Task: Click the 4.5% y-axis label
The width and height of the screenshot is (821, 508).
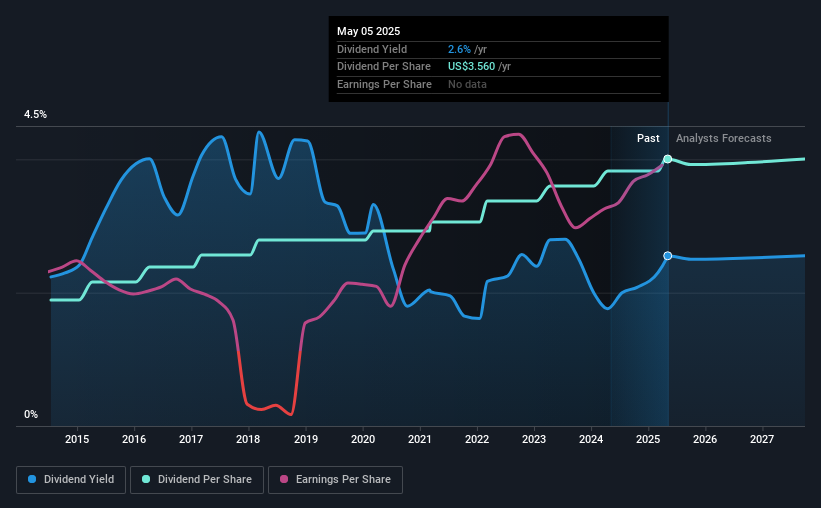Action: [35, 114]
